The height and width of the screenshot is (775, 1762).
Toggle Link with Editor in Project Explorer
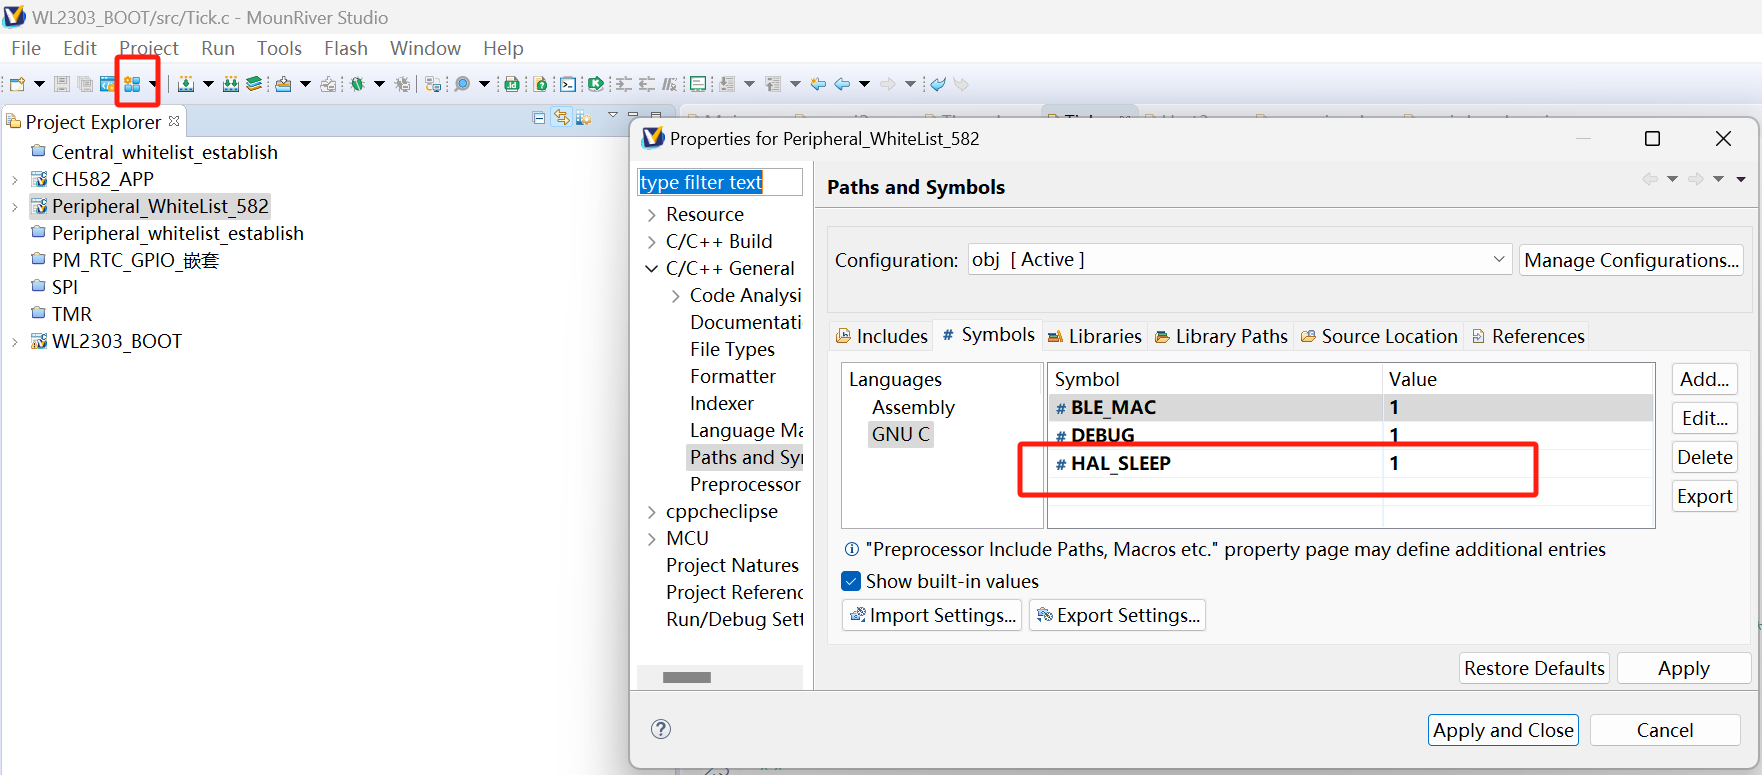pyautogui.click(x=561, y=117)
